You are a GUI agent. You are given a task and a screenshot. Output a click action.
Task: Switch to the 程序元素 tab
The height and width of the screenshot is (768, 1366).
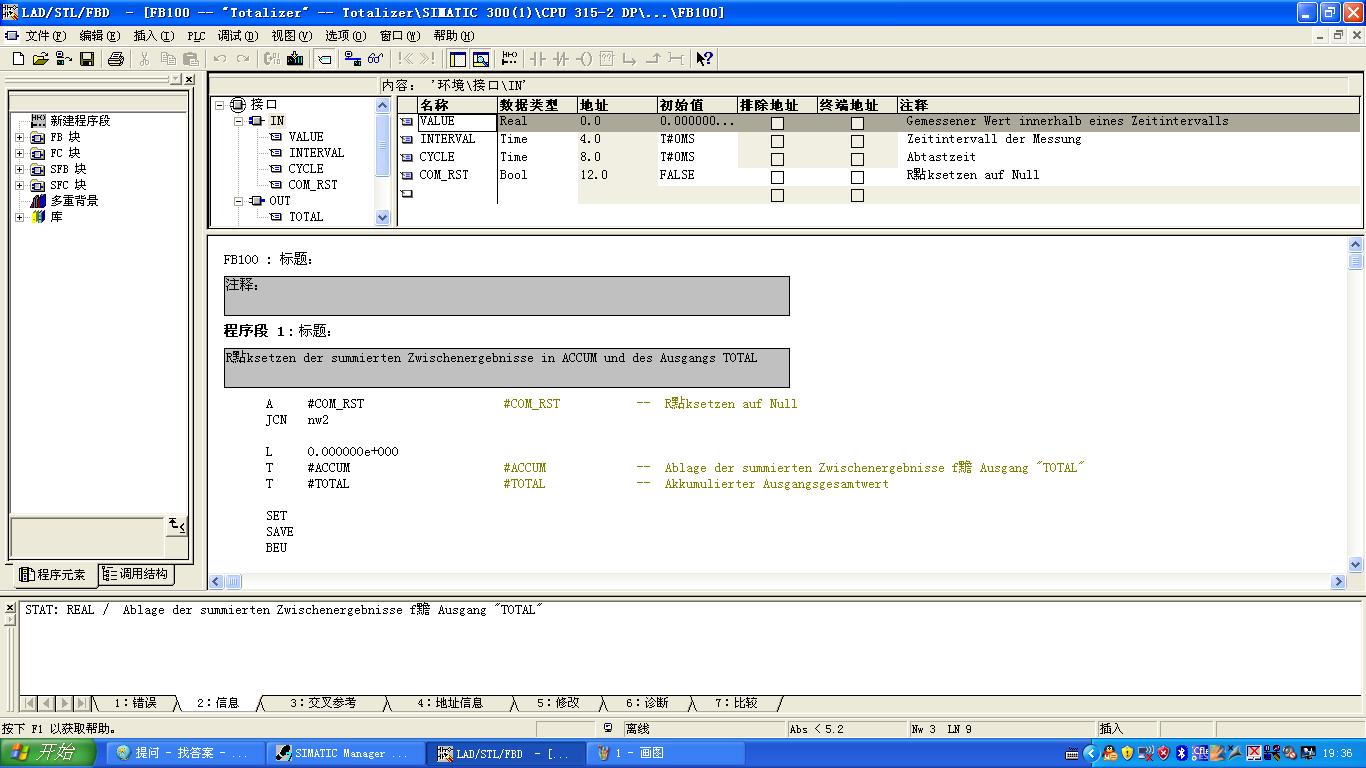pyautogui.click(x=54, y=575)
